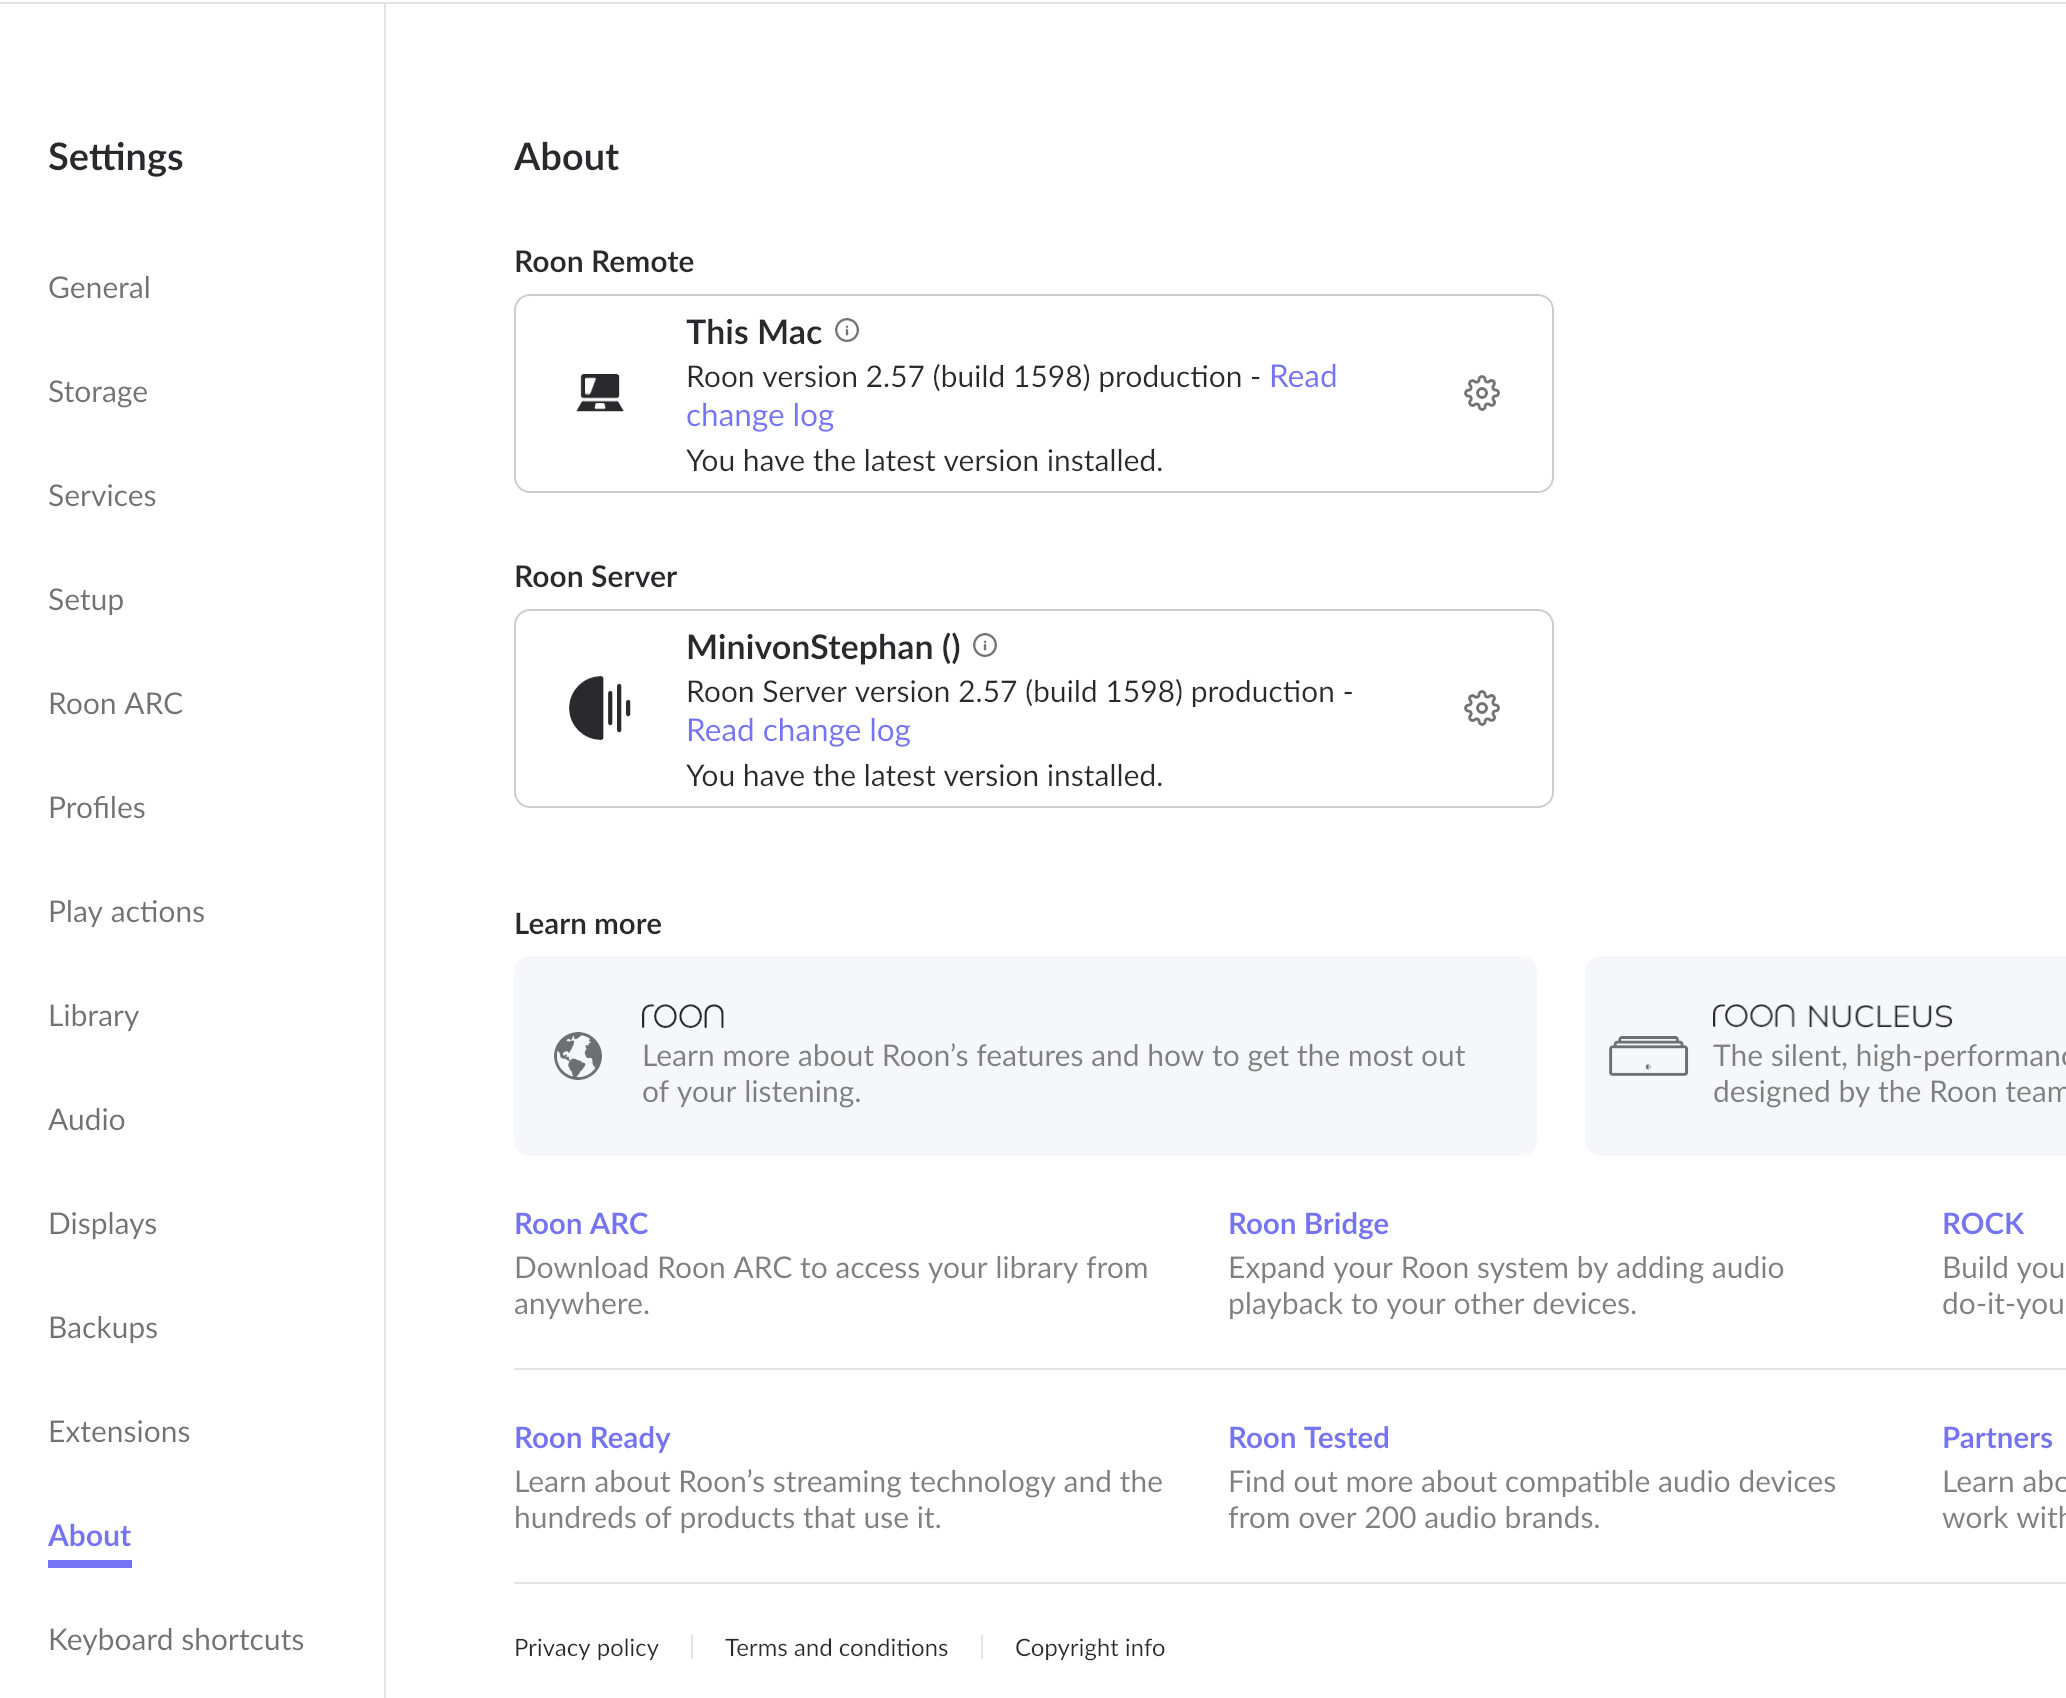Open the Extensions settings page
Viewport: 2066px width, 1698px height.
tap(119, 1432)
